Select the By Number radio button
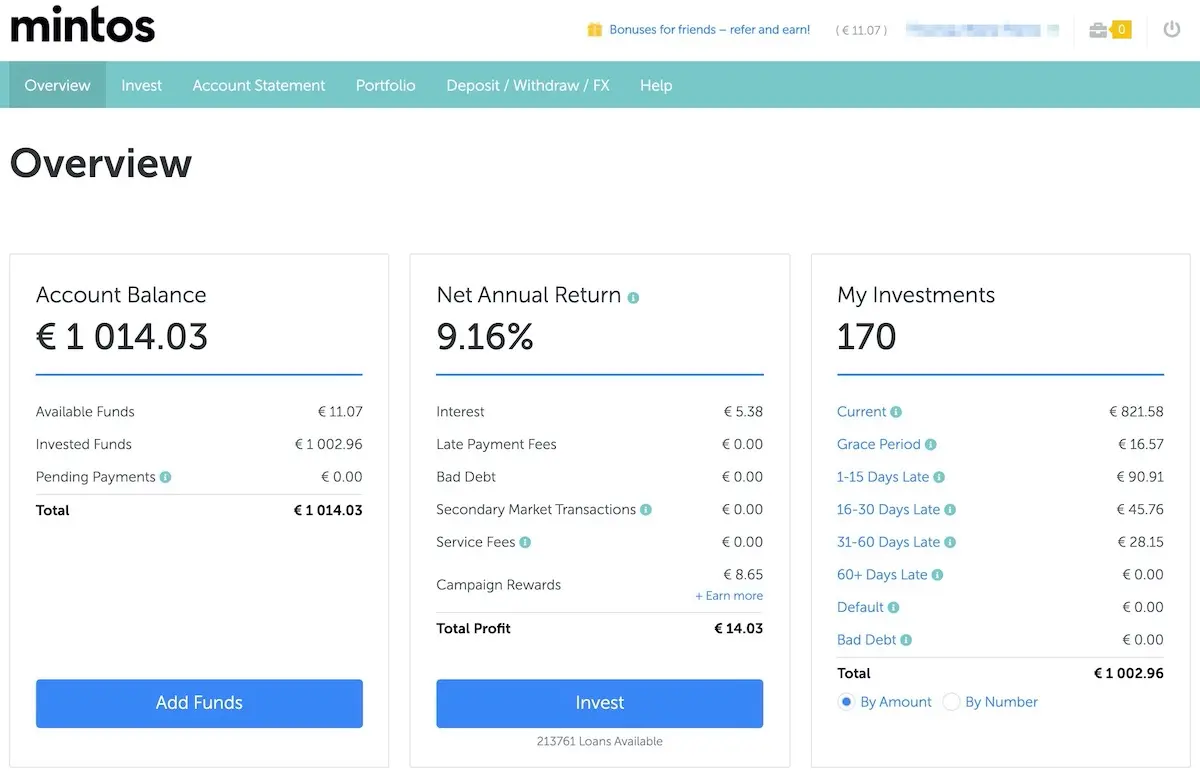The width and height of the screenshot is (1200, 777). point(952,702)
